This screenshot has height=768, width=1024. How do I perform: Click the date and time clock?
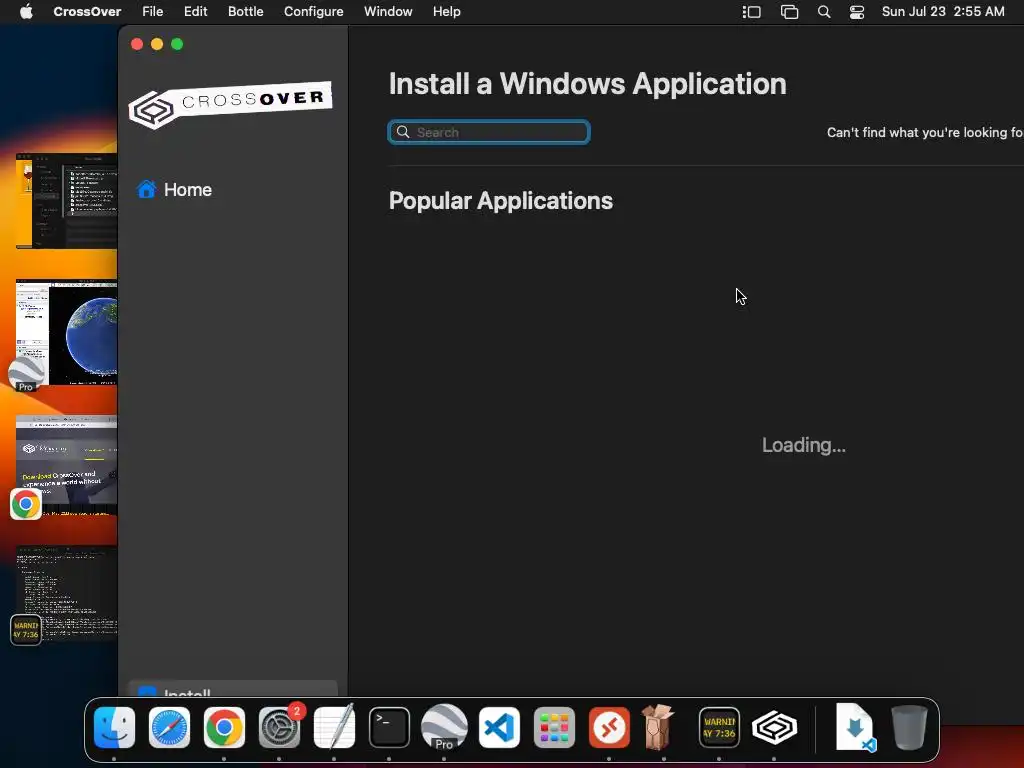[943, 11]
